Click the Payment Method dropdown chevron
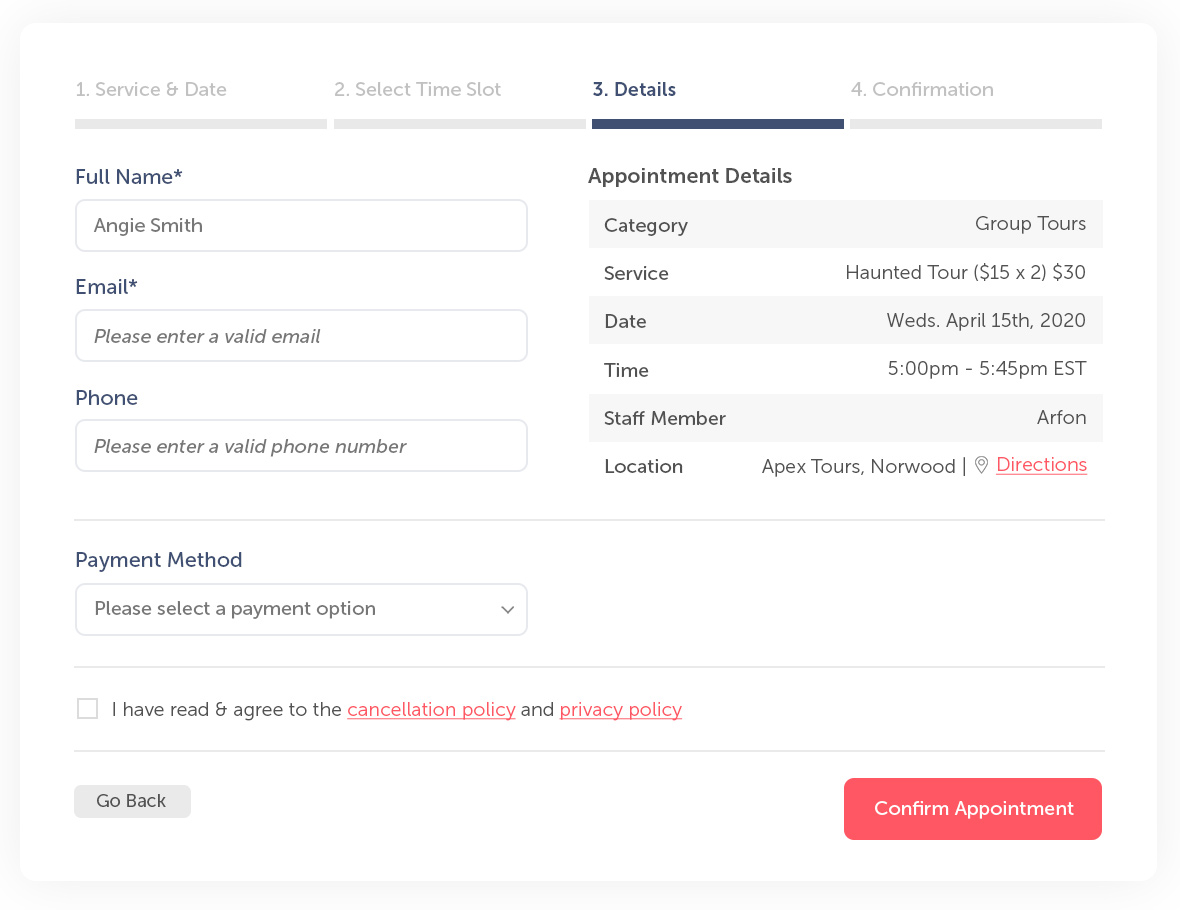This screenshot has height=910, width=1180. (507, 610)
